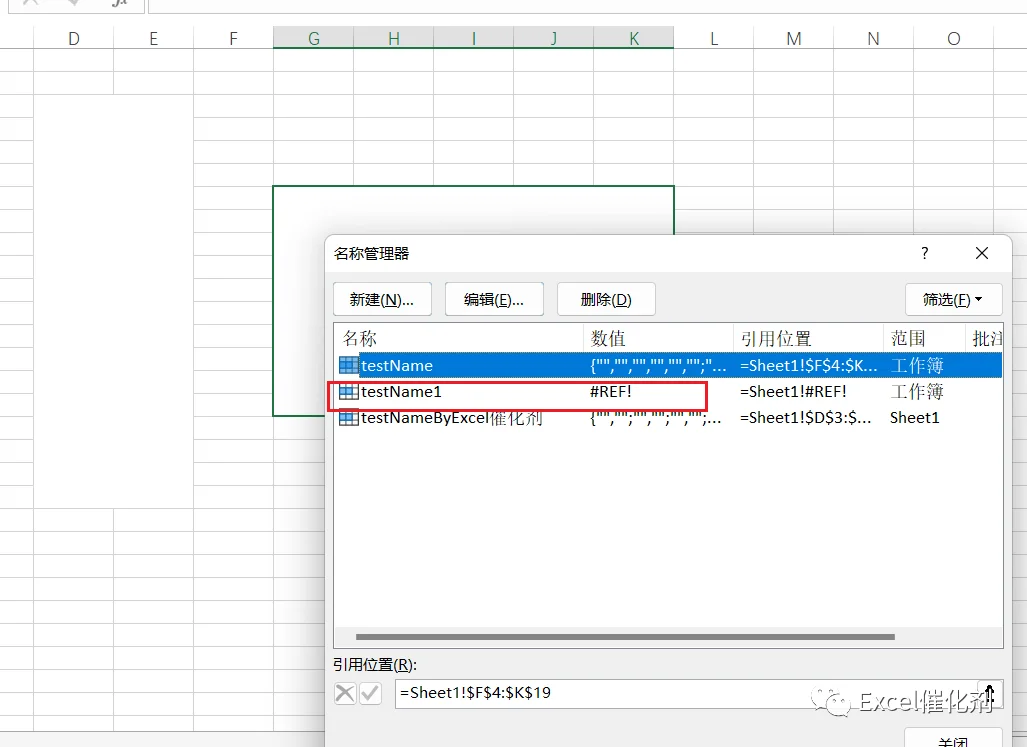The width and height of the screenshot is (1027, 747).
Task: Select worksheet column G header
Action: point(314,39)
